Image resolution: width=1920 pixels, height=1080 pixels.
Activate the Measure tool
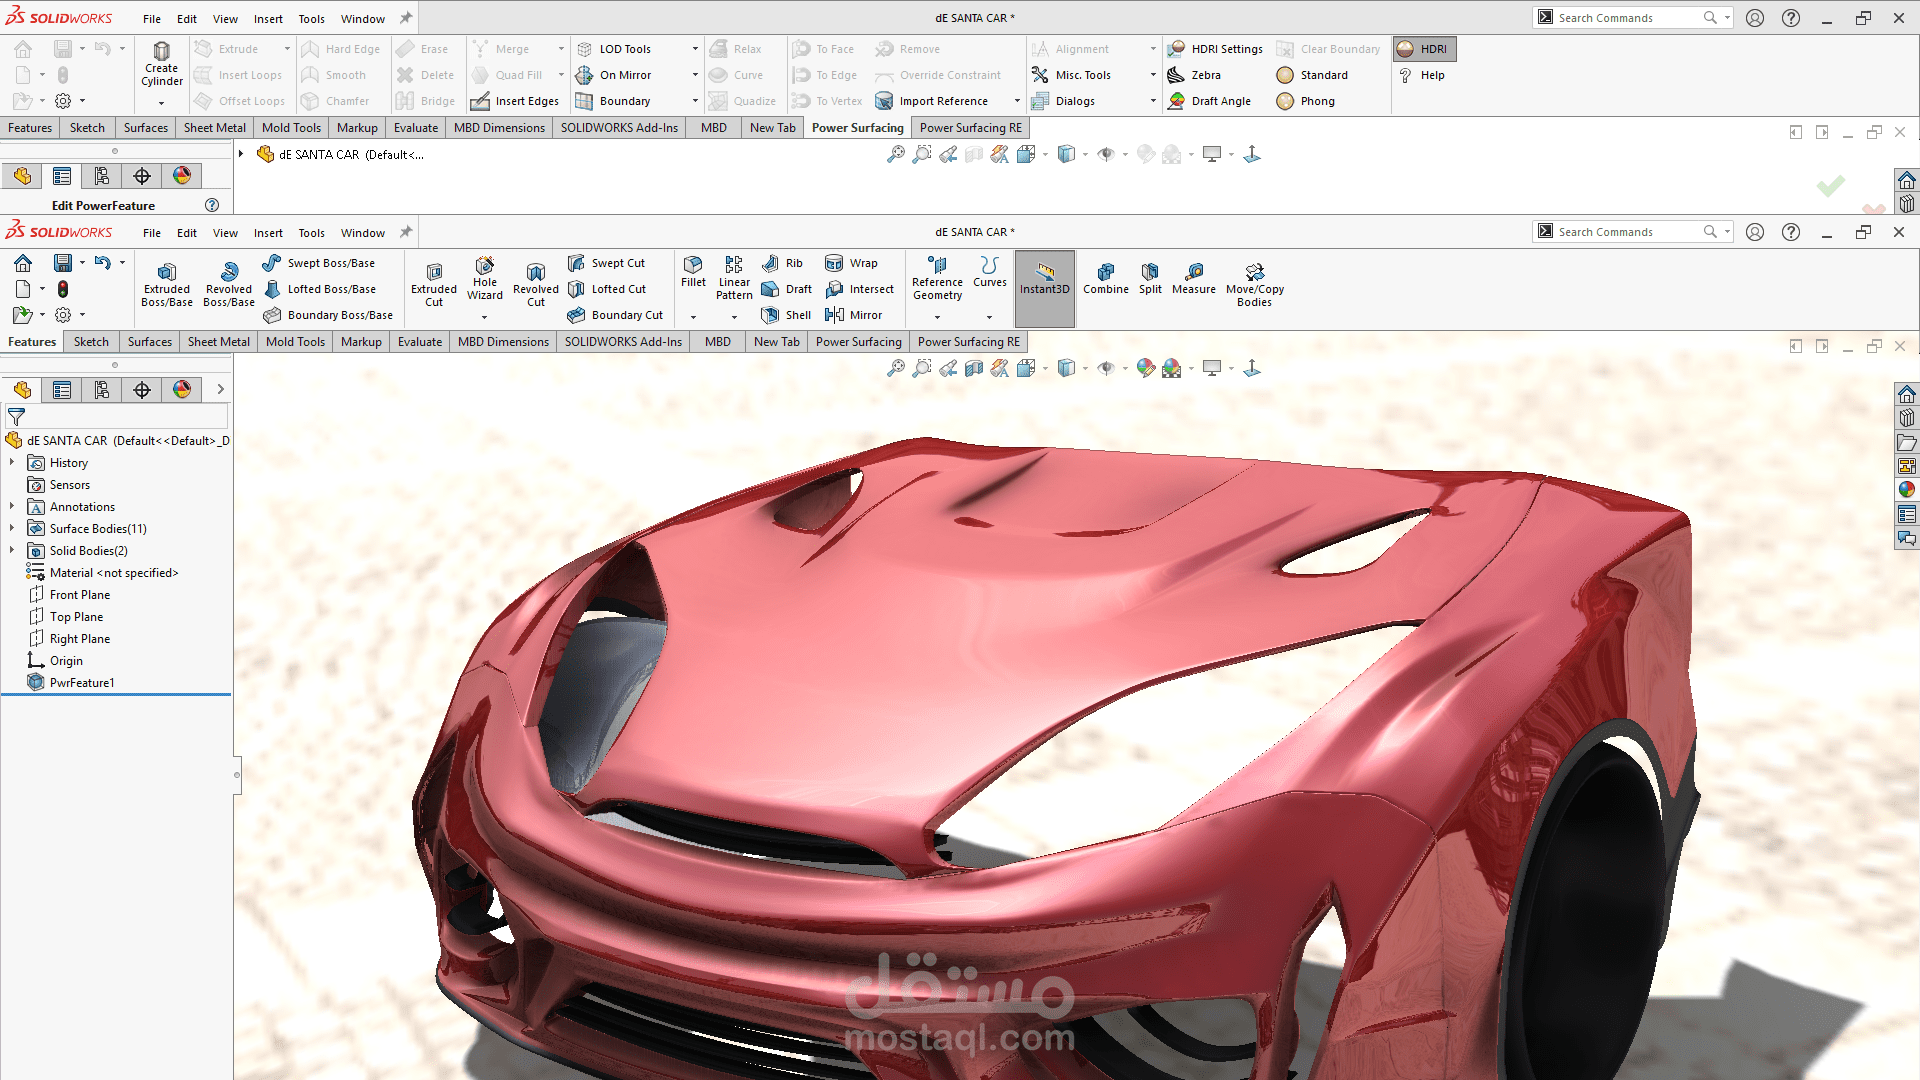[1193, 278]
